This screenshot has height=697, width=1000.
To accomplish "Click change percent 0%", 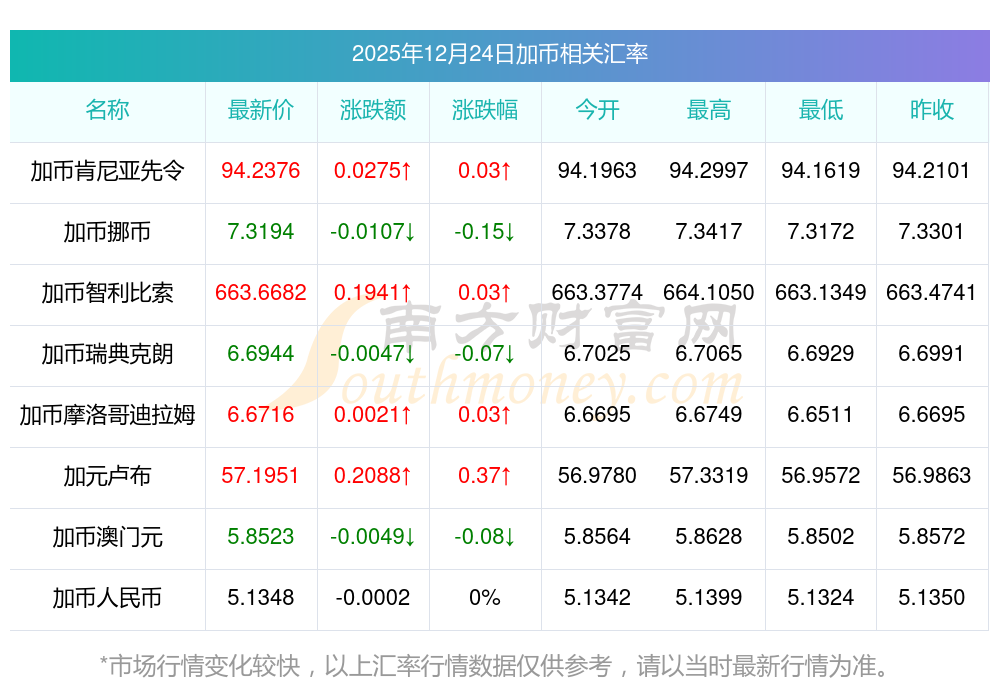I will coord(485,598).
